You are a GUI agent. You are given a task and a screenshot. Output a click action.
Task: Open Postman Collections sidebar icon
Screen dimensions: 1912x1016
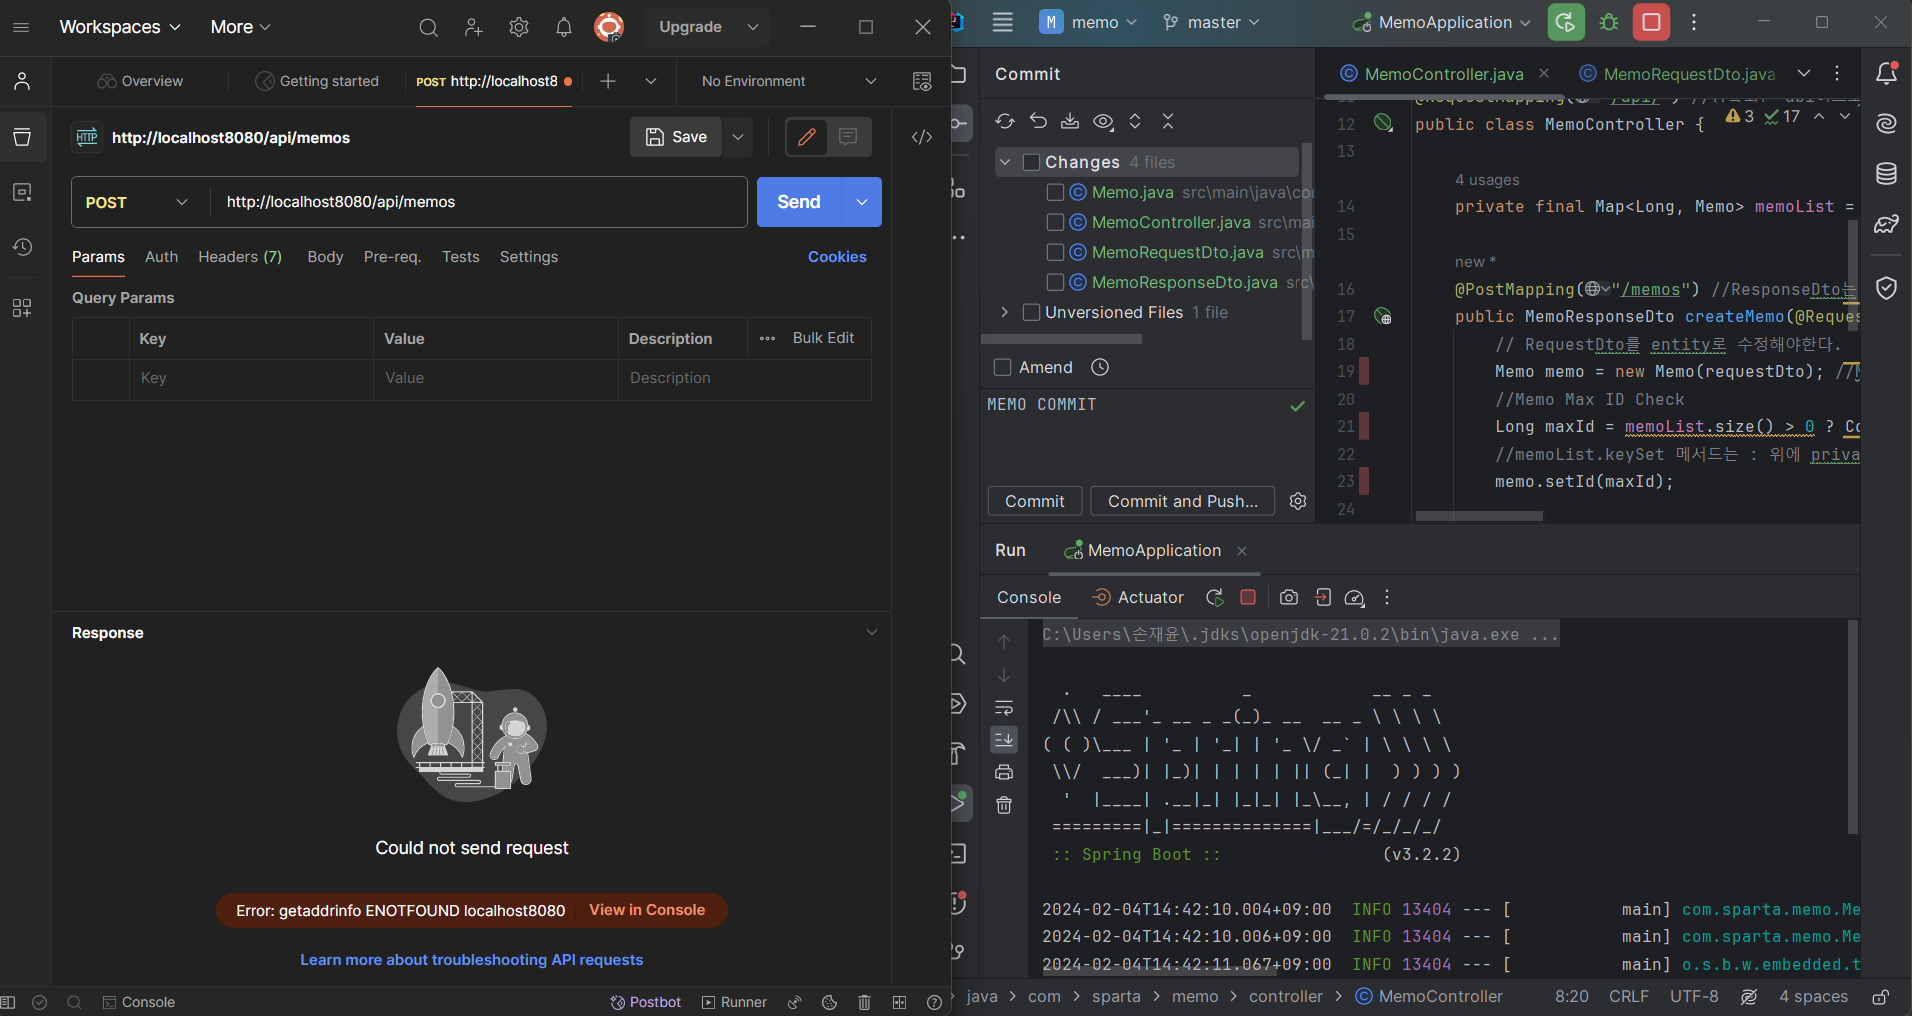[22, 137]
